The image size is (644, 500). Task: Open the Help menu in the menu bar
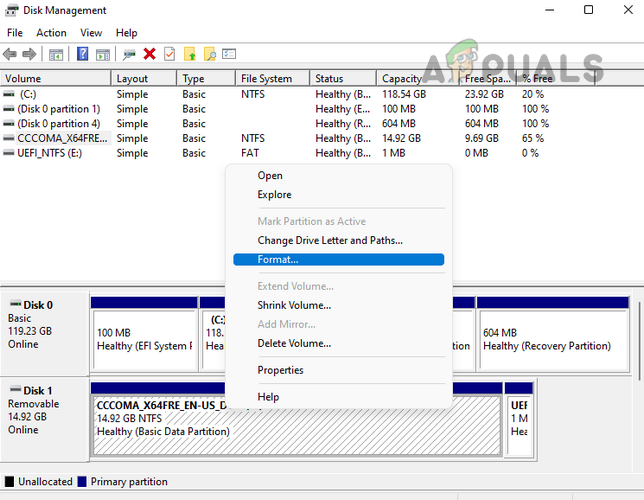(x=126, y=33)
